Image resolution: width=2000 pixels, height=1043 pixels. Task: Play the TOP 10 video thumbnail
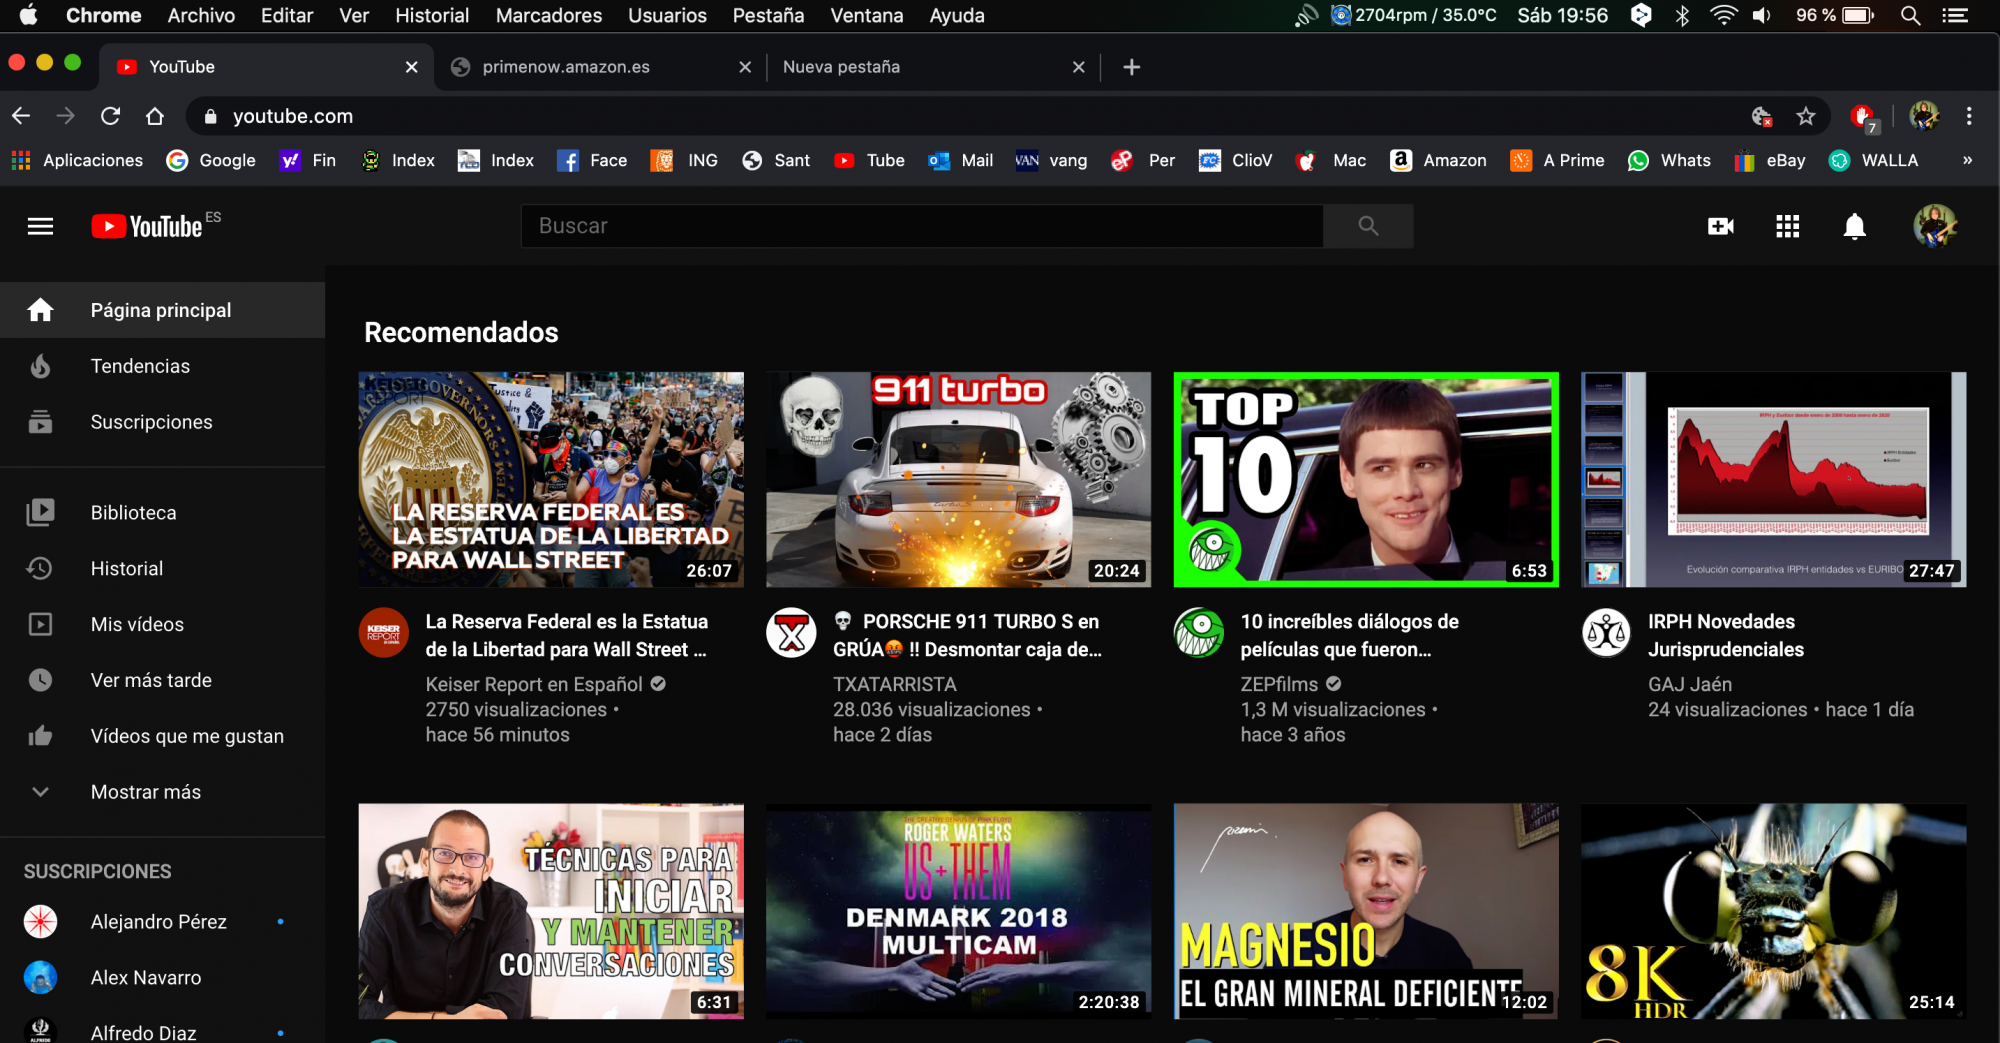pyautogui.click(x=1366, y=479)
